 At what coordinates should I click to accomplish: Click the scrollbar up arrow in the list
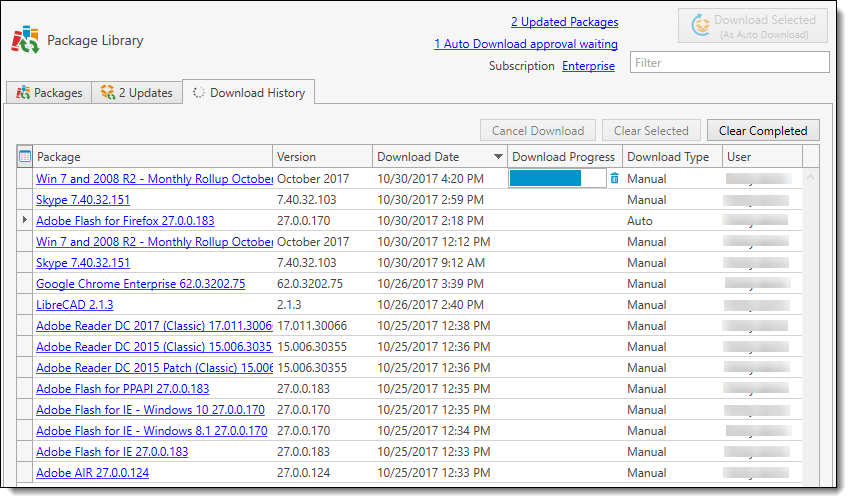[x=810, y=177]
